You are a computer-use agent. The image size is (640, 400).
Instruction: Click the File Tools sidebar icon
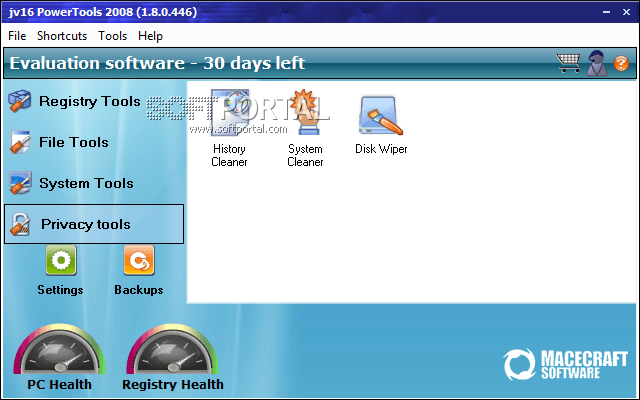click(20, 142)
